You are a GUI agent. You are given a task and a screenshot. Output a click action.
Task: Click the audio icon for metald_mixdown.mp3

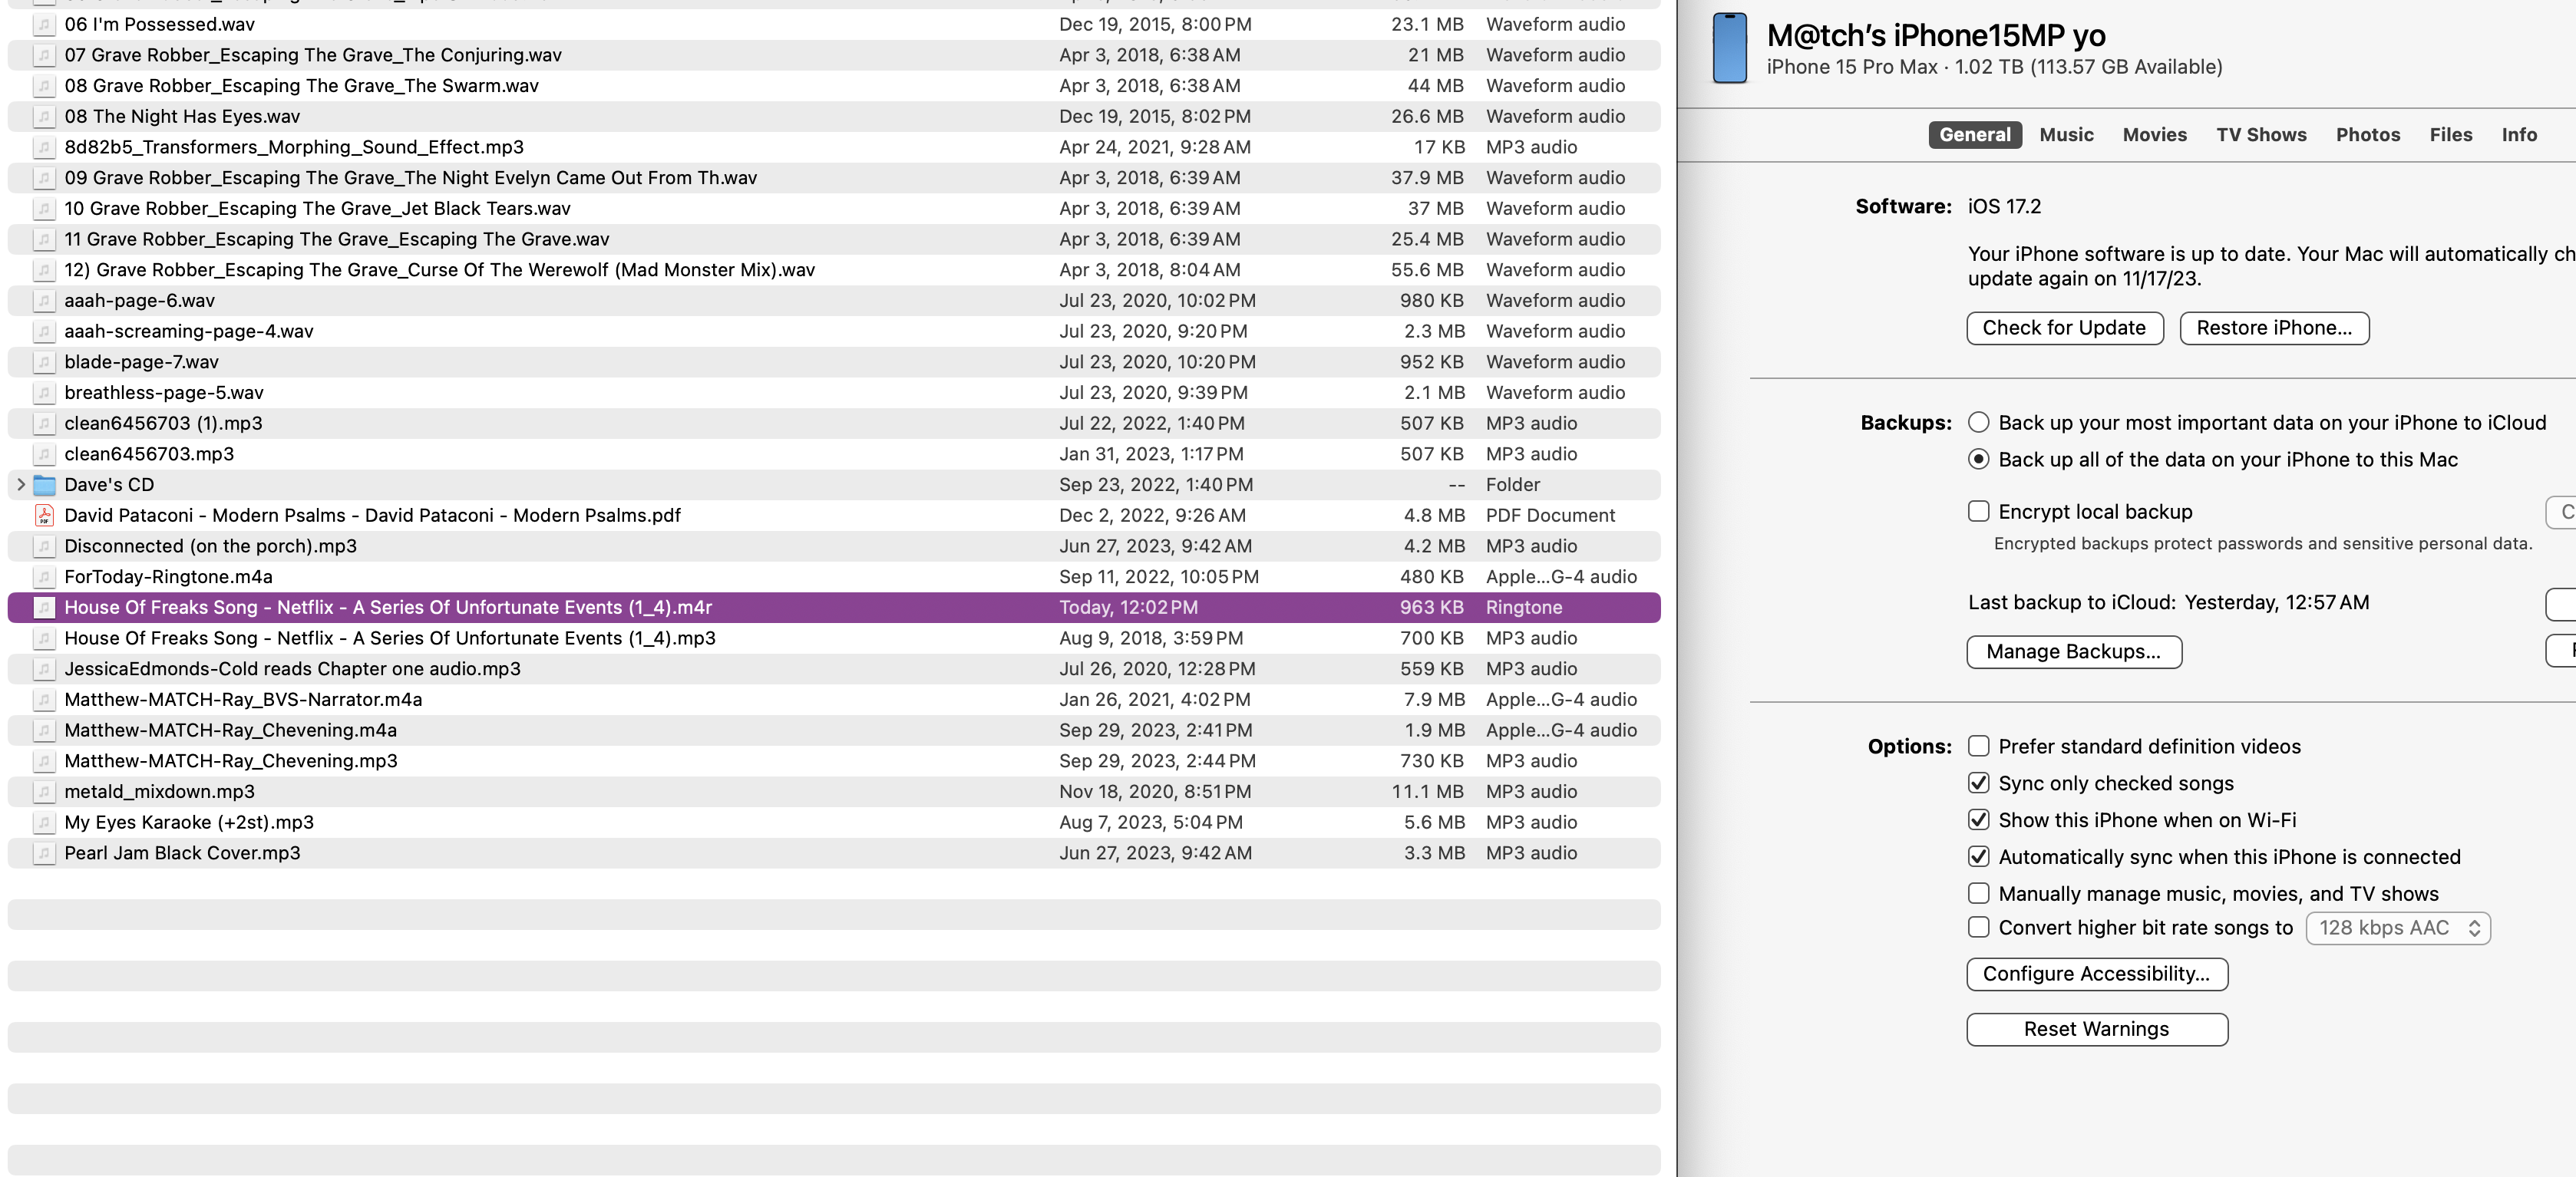pos(44,792)
